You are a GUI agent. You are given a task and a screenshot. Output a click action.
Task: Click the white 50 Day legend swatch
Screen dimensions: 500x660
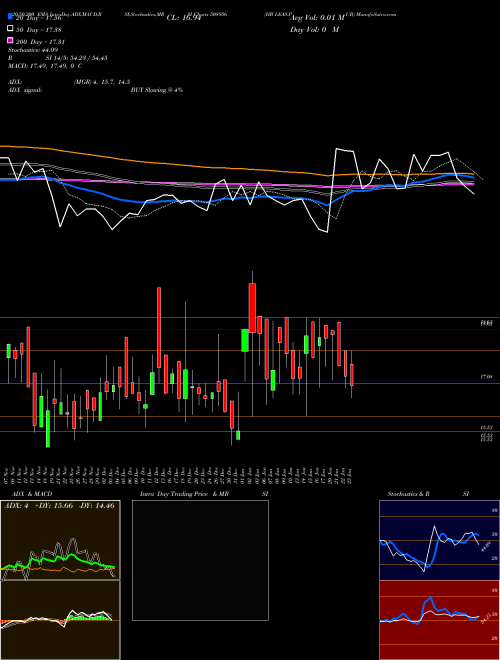click(10, 29)
